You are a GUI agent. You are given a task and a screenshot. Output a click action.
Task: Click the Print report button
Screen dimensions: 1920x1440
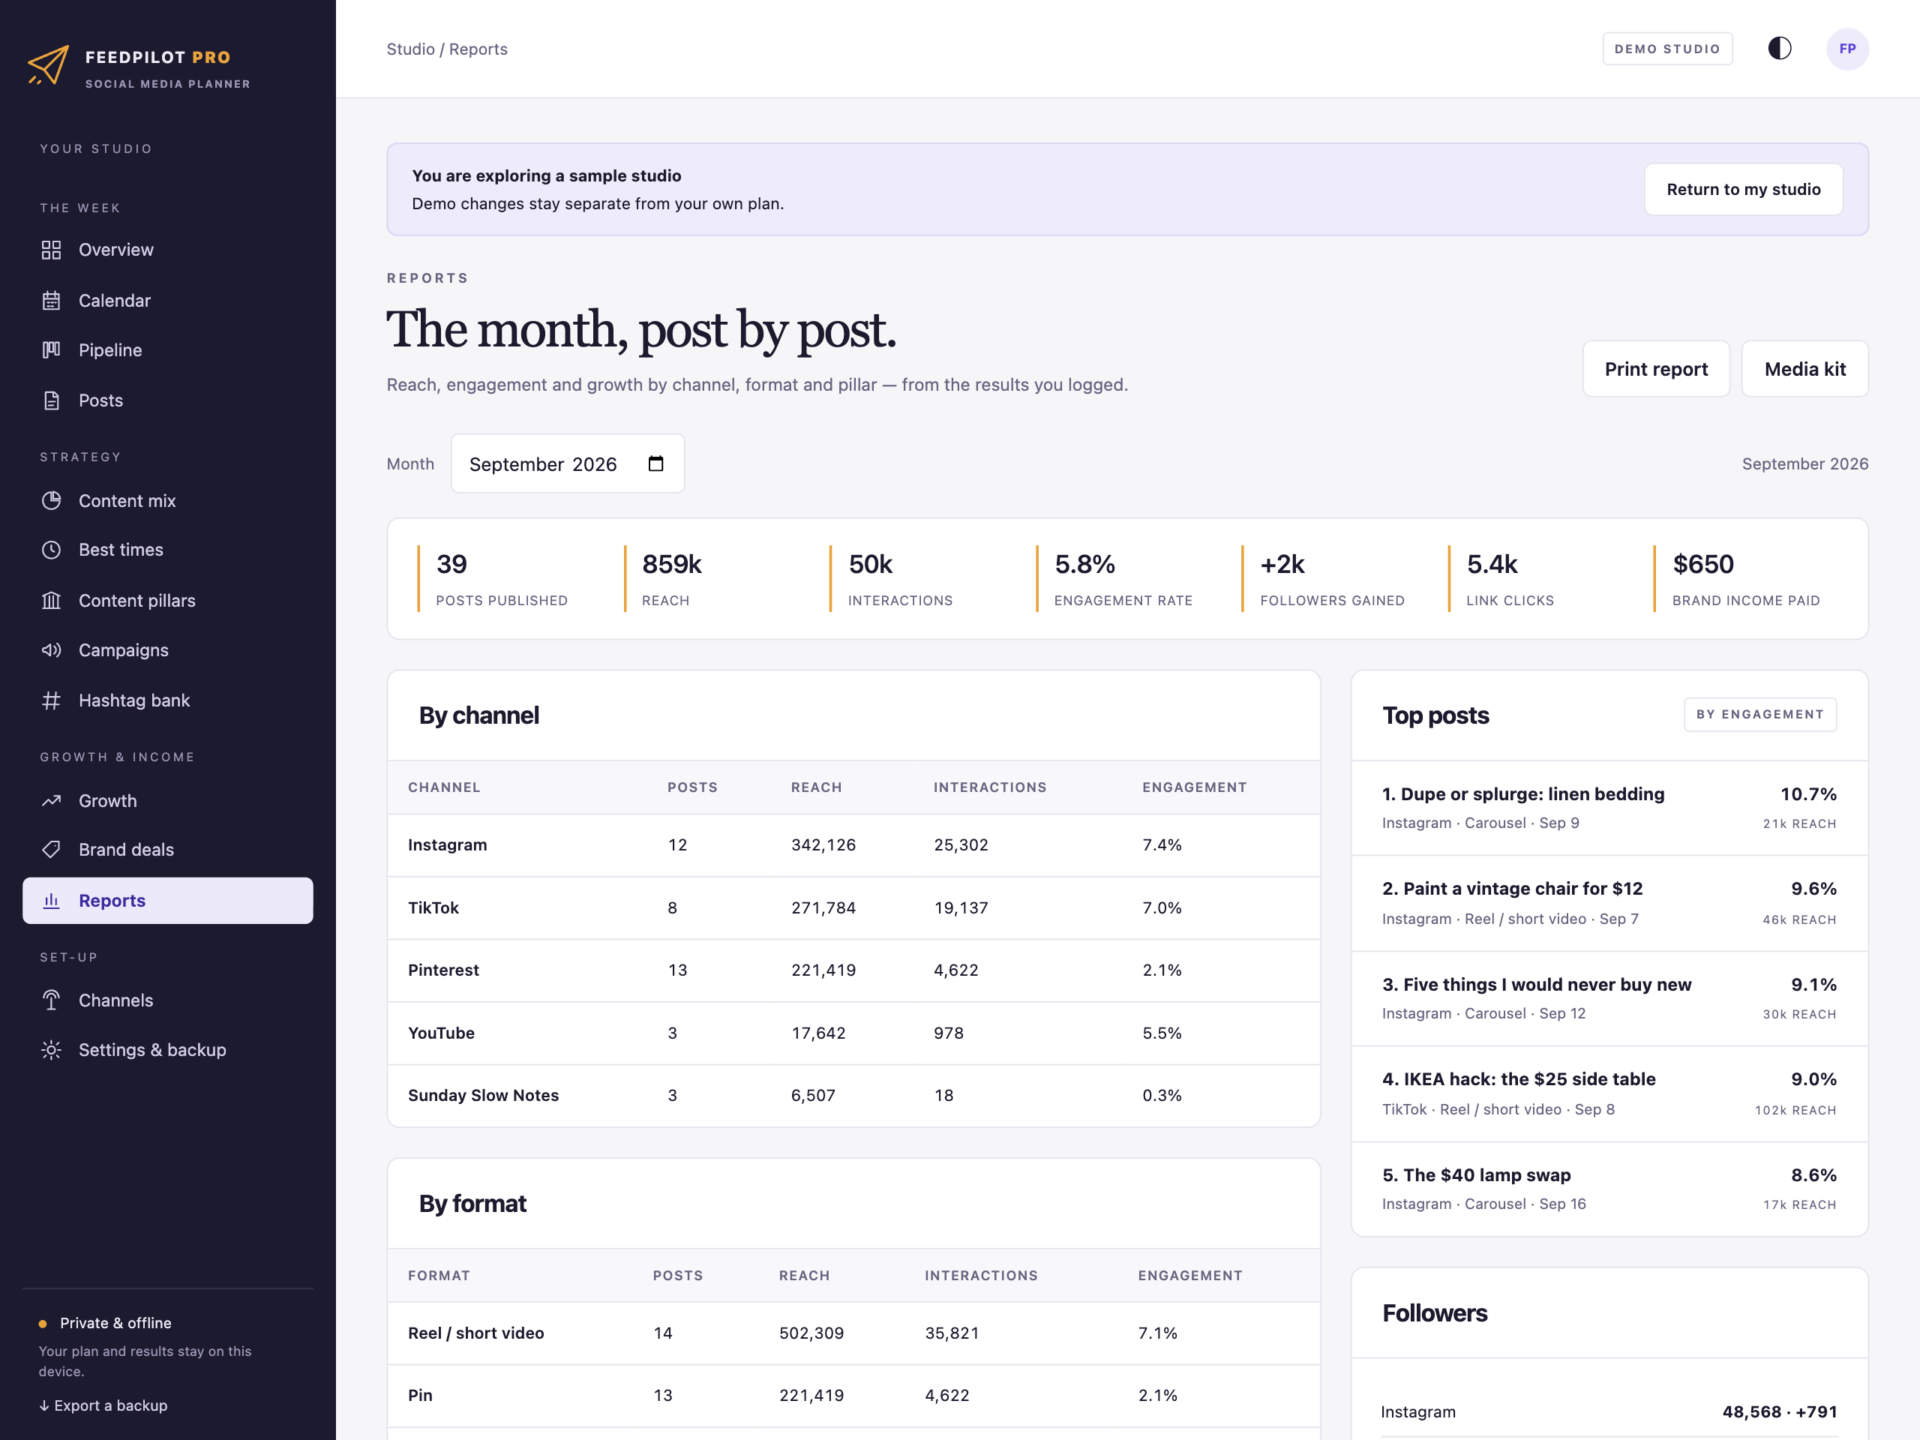click(x=1656, y=369)
